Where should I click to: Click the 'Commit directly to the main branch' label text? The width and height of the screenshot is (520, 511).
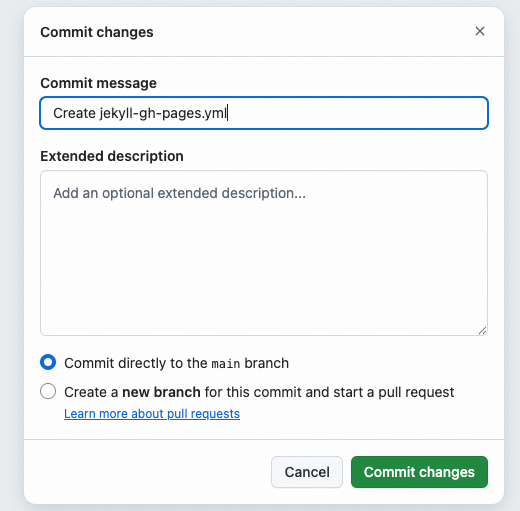[x=176, y=363]
